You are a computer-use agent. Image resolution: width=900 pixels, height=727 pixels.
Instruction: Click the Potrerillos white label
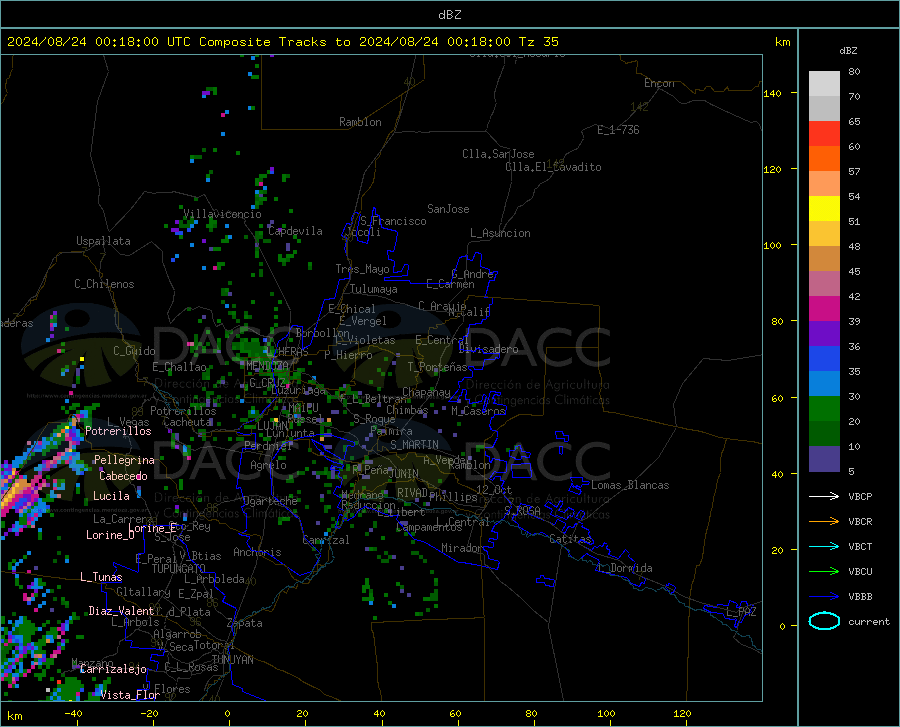[x=118, y=431]
